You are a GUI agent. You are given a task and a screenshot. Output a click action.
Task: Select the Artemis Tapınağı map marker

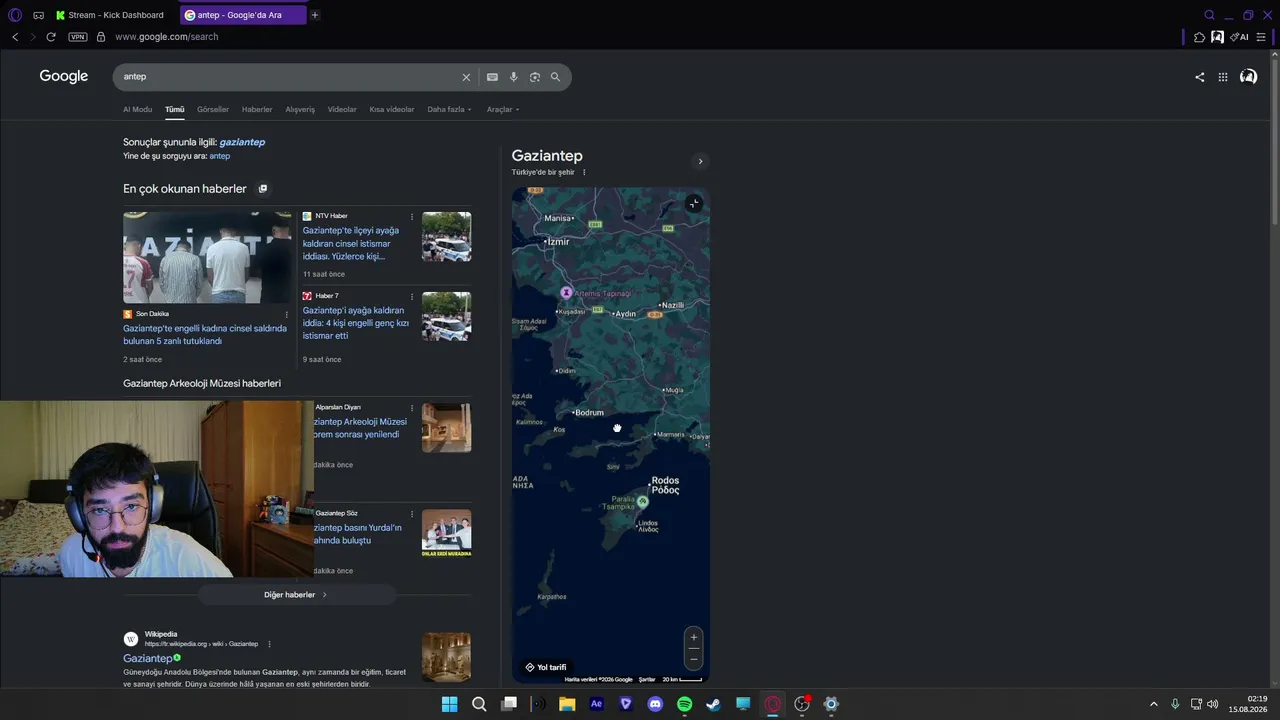(566, 292)
